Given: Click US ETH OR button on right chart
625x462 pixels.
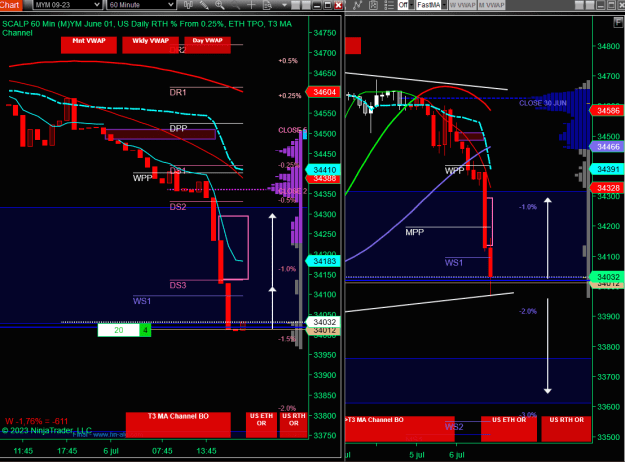Looking at the screenshot, I should coord(509,429).
